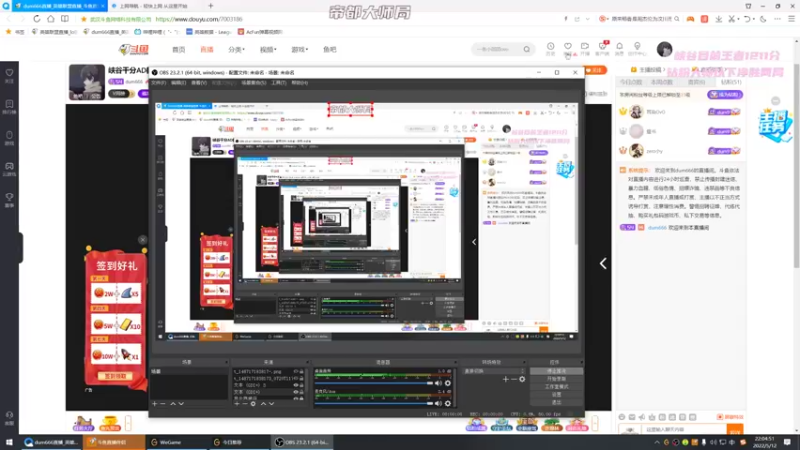
Task: Click the search magnifier icon in Douyu header
Action: pos(527,49)
